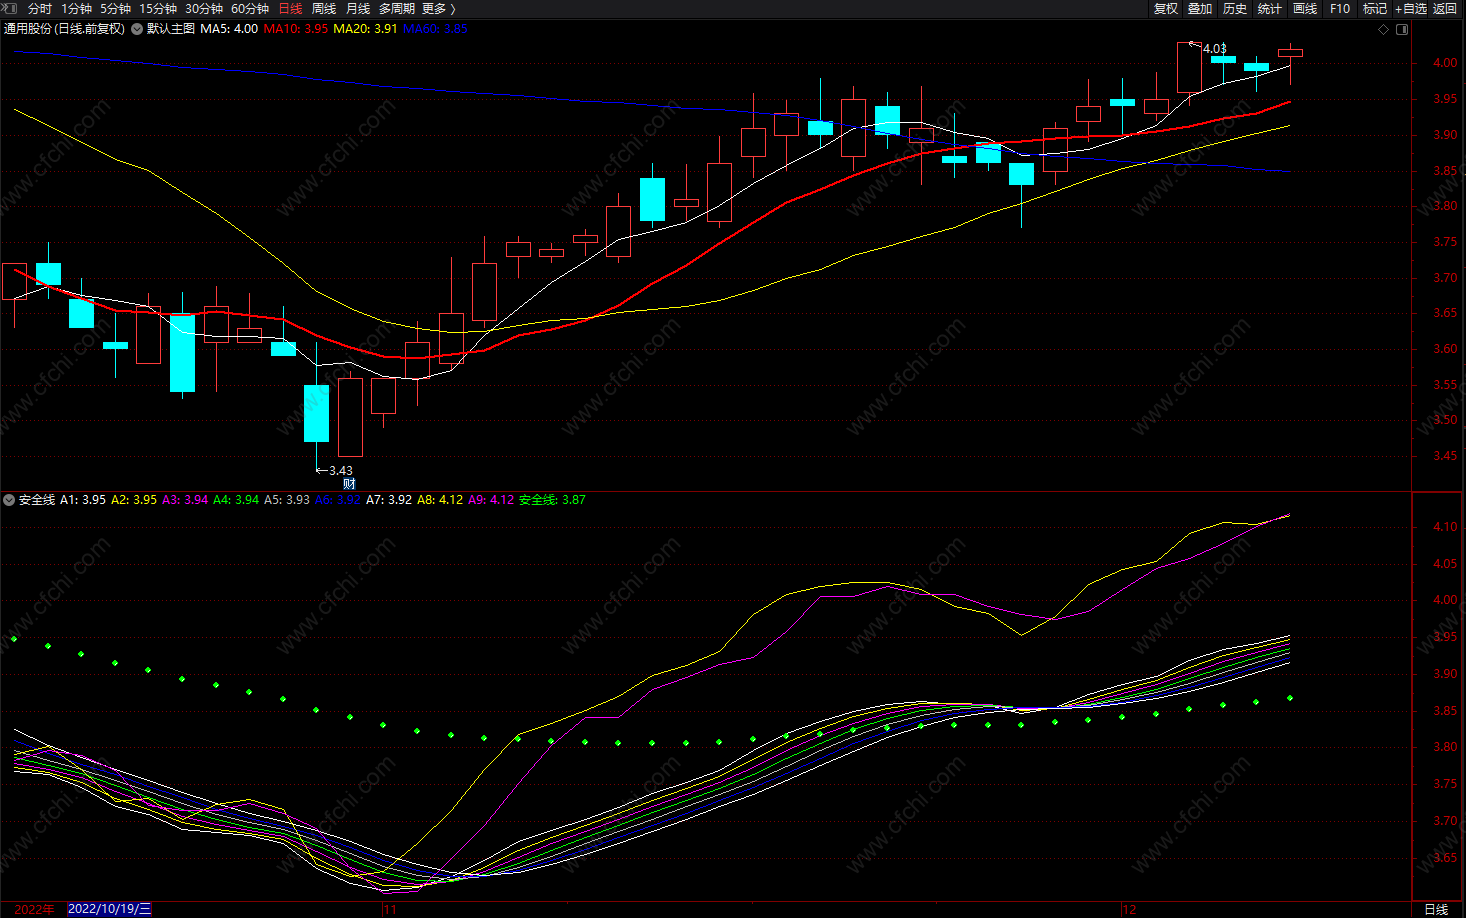Click the 返回 back button
The height and width of the screenshot is (918, 1466).
1445,9
